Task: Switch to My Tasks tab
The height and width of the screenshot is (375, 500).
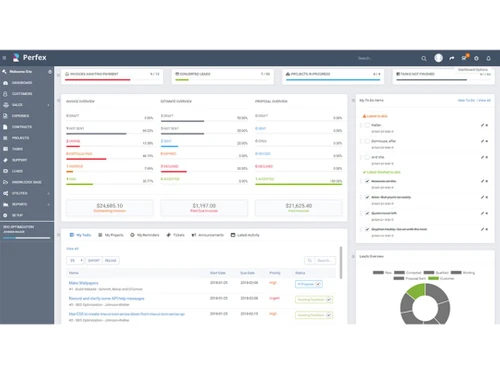Action: point(80,235)
